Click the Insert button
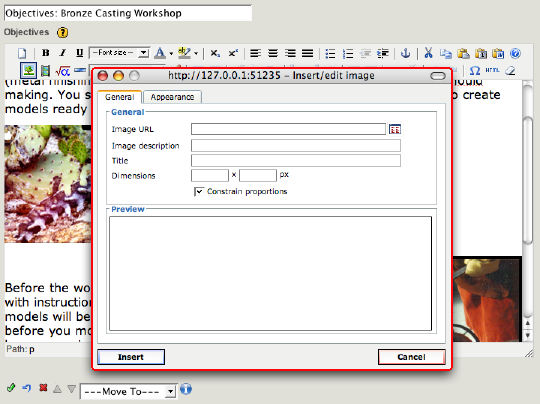This screenshot has width=540, height=404. (x=131, y=357)
